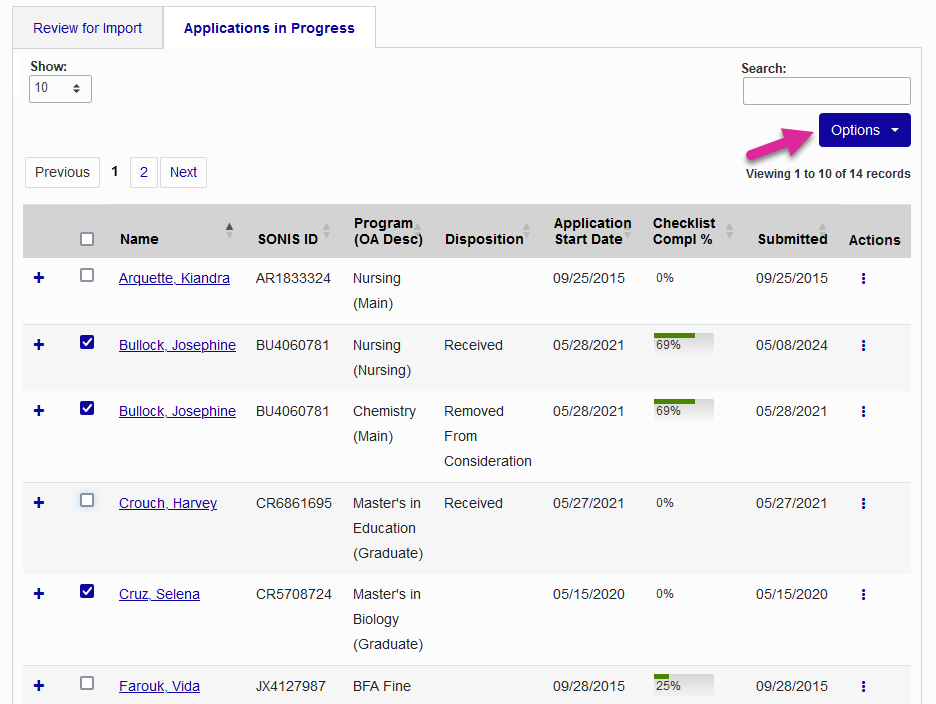Open the Options dropdown
Screen dimensions: 936x704
[x=864, y=130]
